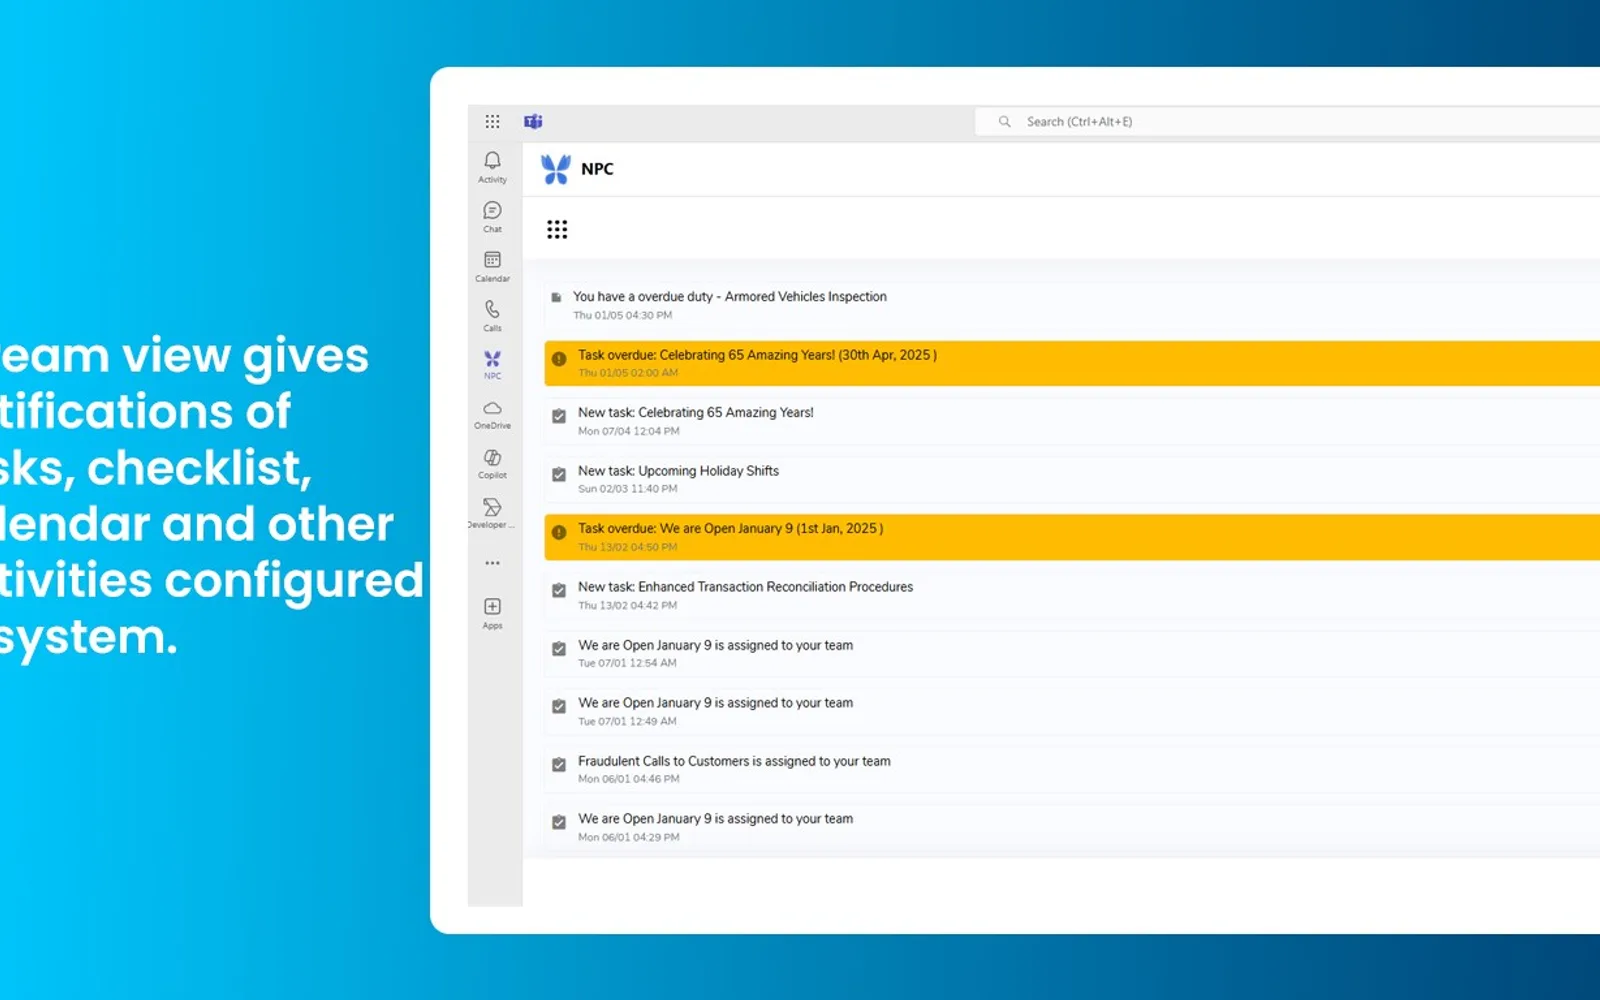
Task: Open We are Open January 9 from Mon 06/01
Action: [1072, 827]
